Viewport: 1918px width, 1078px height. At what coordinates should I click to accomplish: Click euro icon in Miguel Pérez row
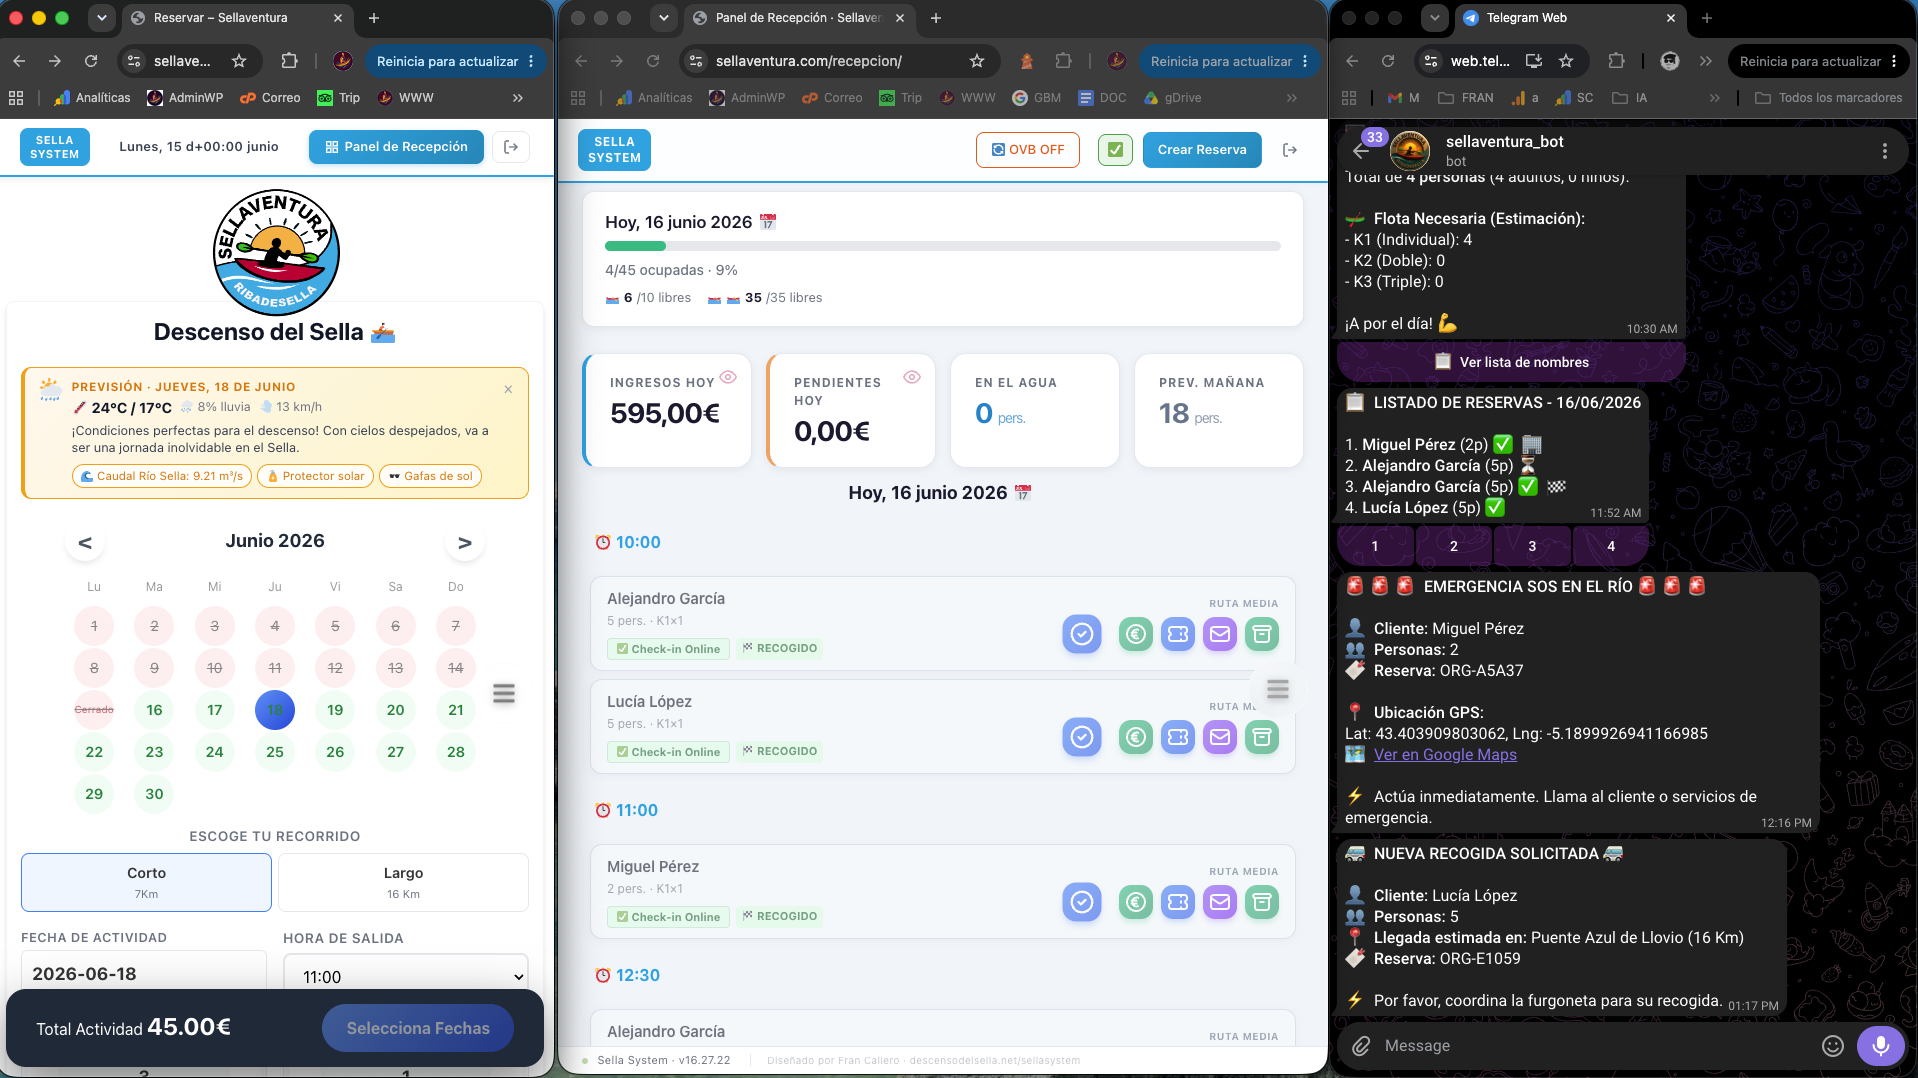point(1136,902)
